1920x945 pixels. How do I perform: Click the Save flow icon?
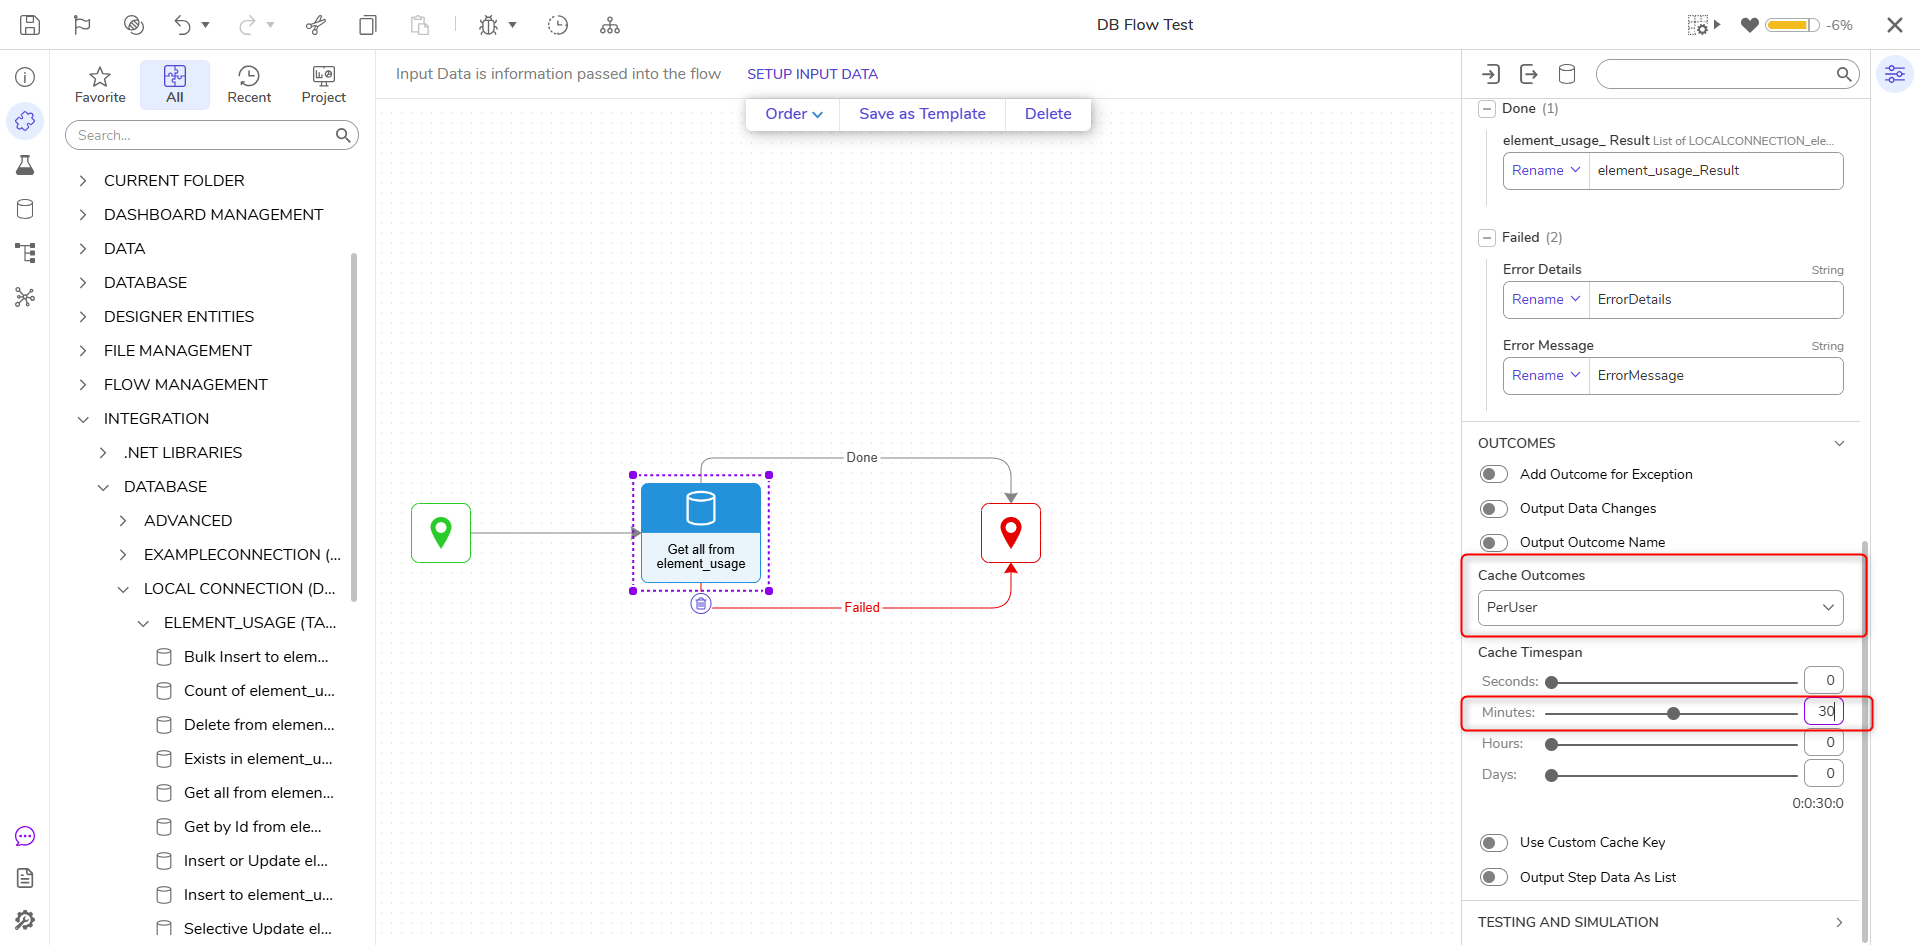point(30,25)
